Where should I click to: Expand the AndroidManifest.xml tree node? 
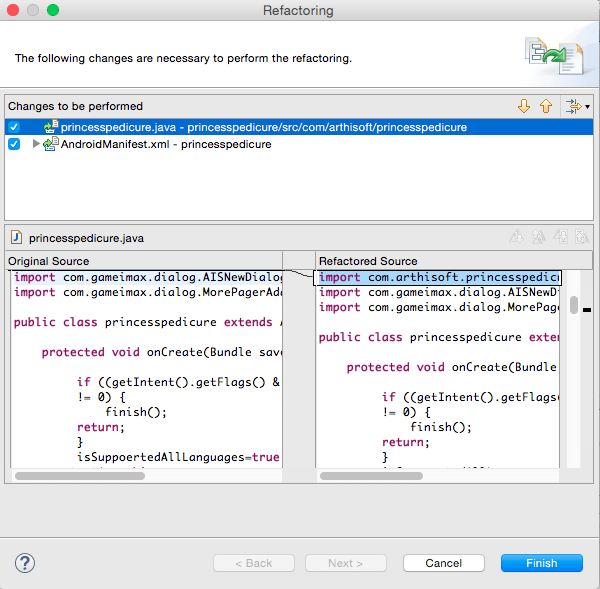[37, 144]
